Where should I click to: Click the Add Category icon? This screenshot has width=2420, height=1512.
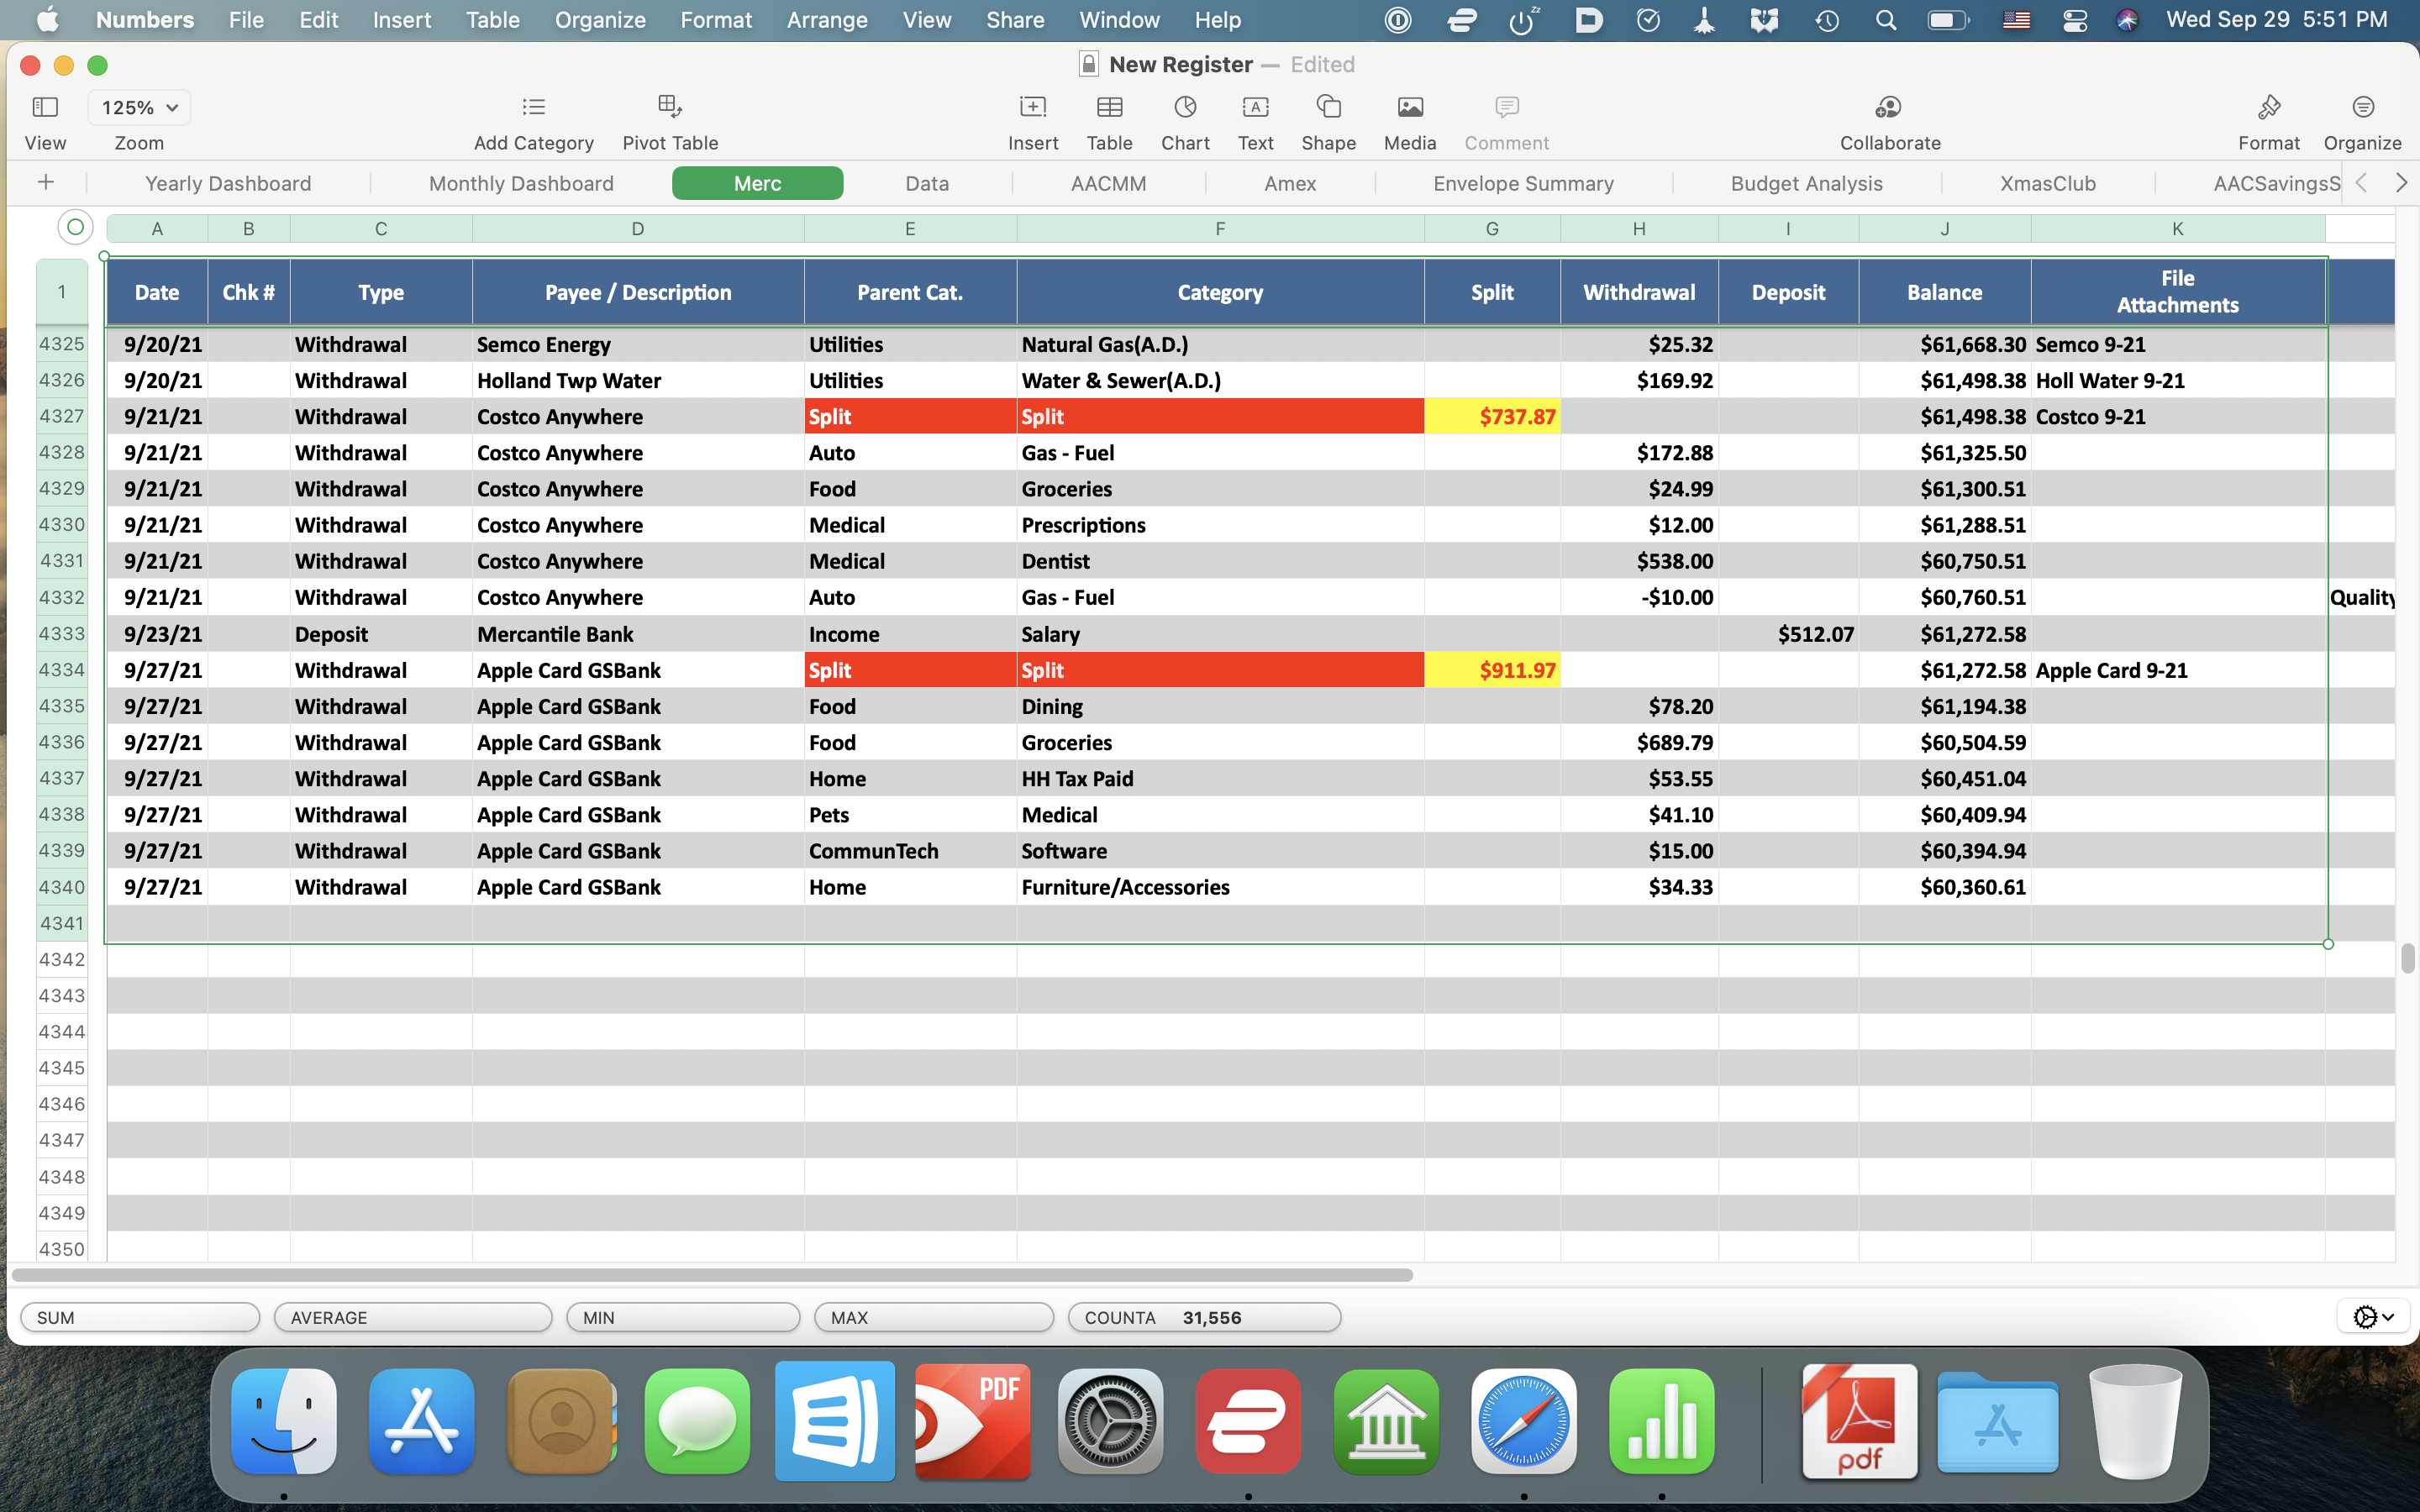(x=533, y=107)
